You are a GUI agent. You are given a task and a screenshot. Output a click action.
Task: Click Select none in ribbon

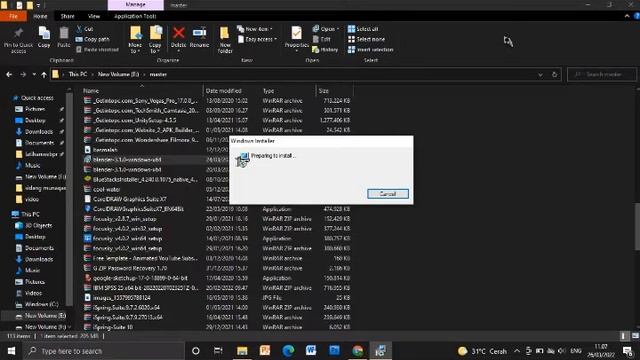pyautogui.click(x=366, y=39)
